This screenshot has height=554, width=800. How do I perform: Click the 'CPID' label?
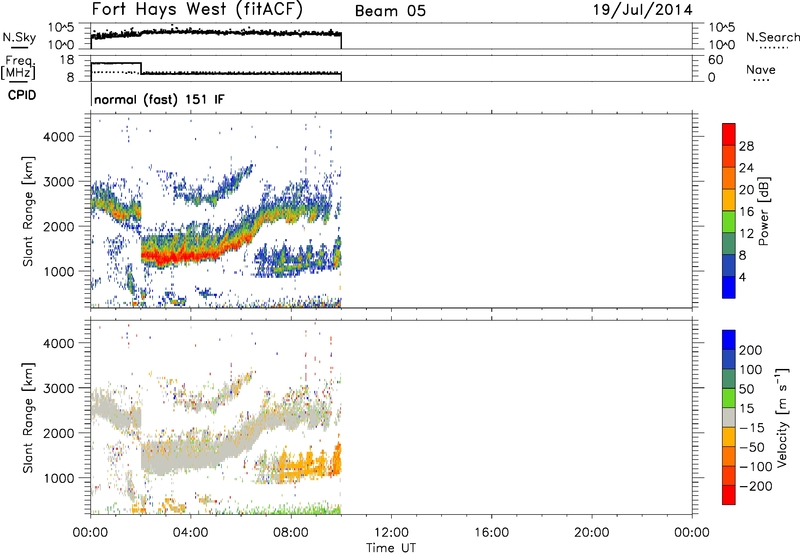(x=22, y=95)
